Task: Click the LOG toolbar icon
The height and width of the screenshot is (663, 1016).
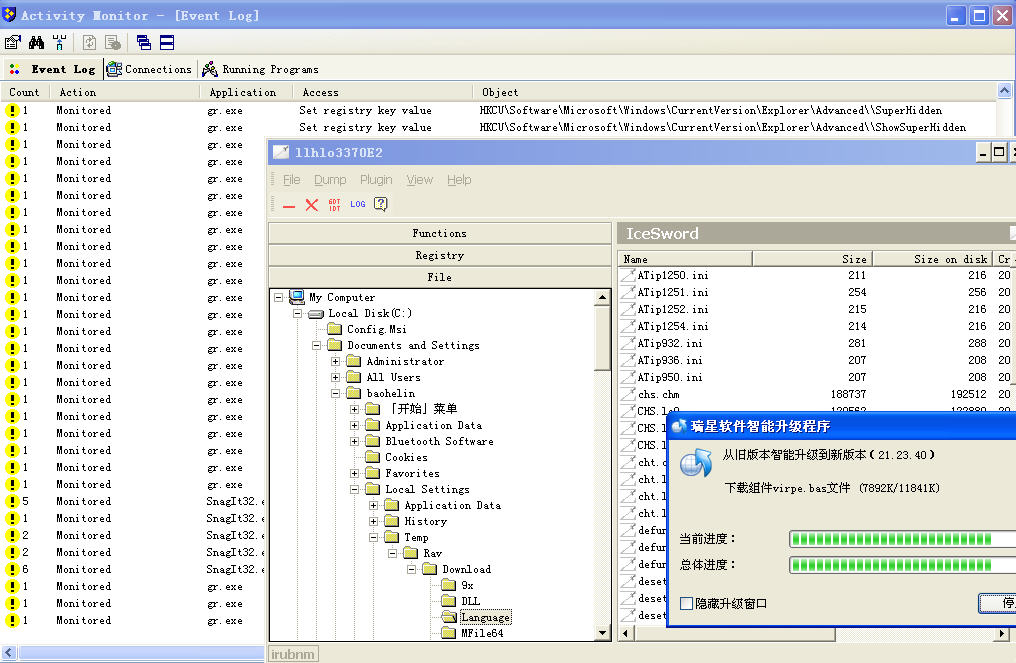Action: coord(357,204)
